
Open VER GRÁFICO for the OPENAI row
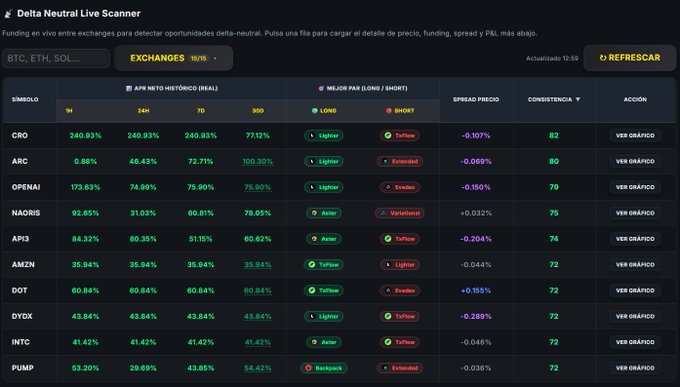(635, 187)
